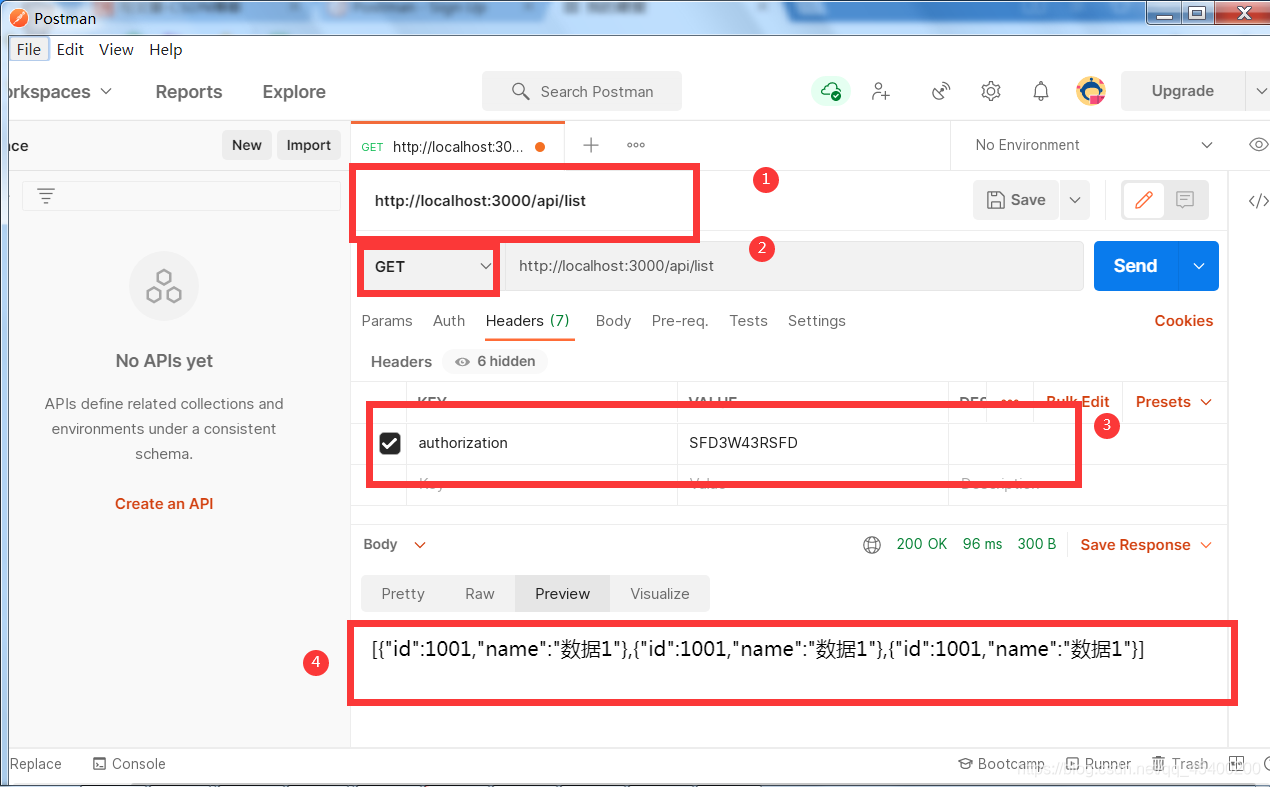Viewport: 1270px width, 787px height.
Task: Open the code snippet icon
Action: pyautogui.click(x=1258, y=201)
